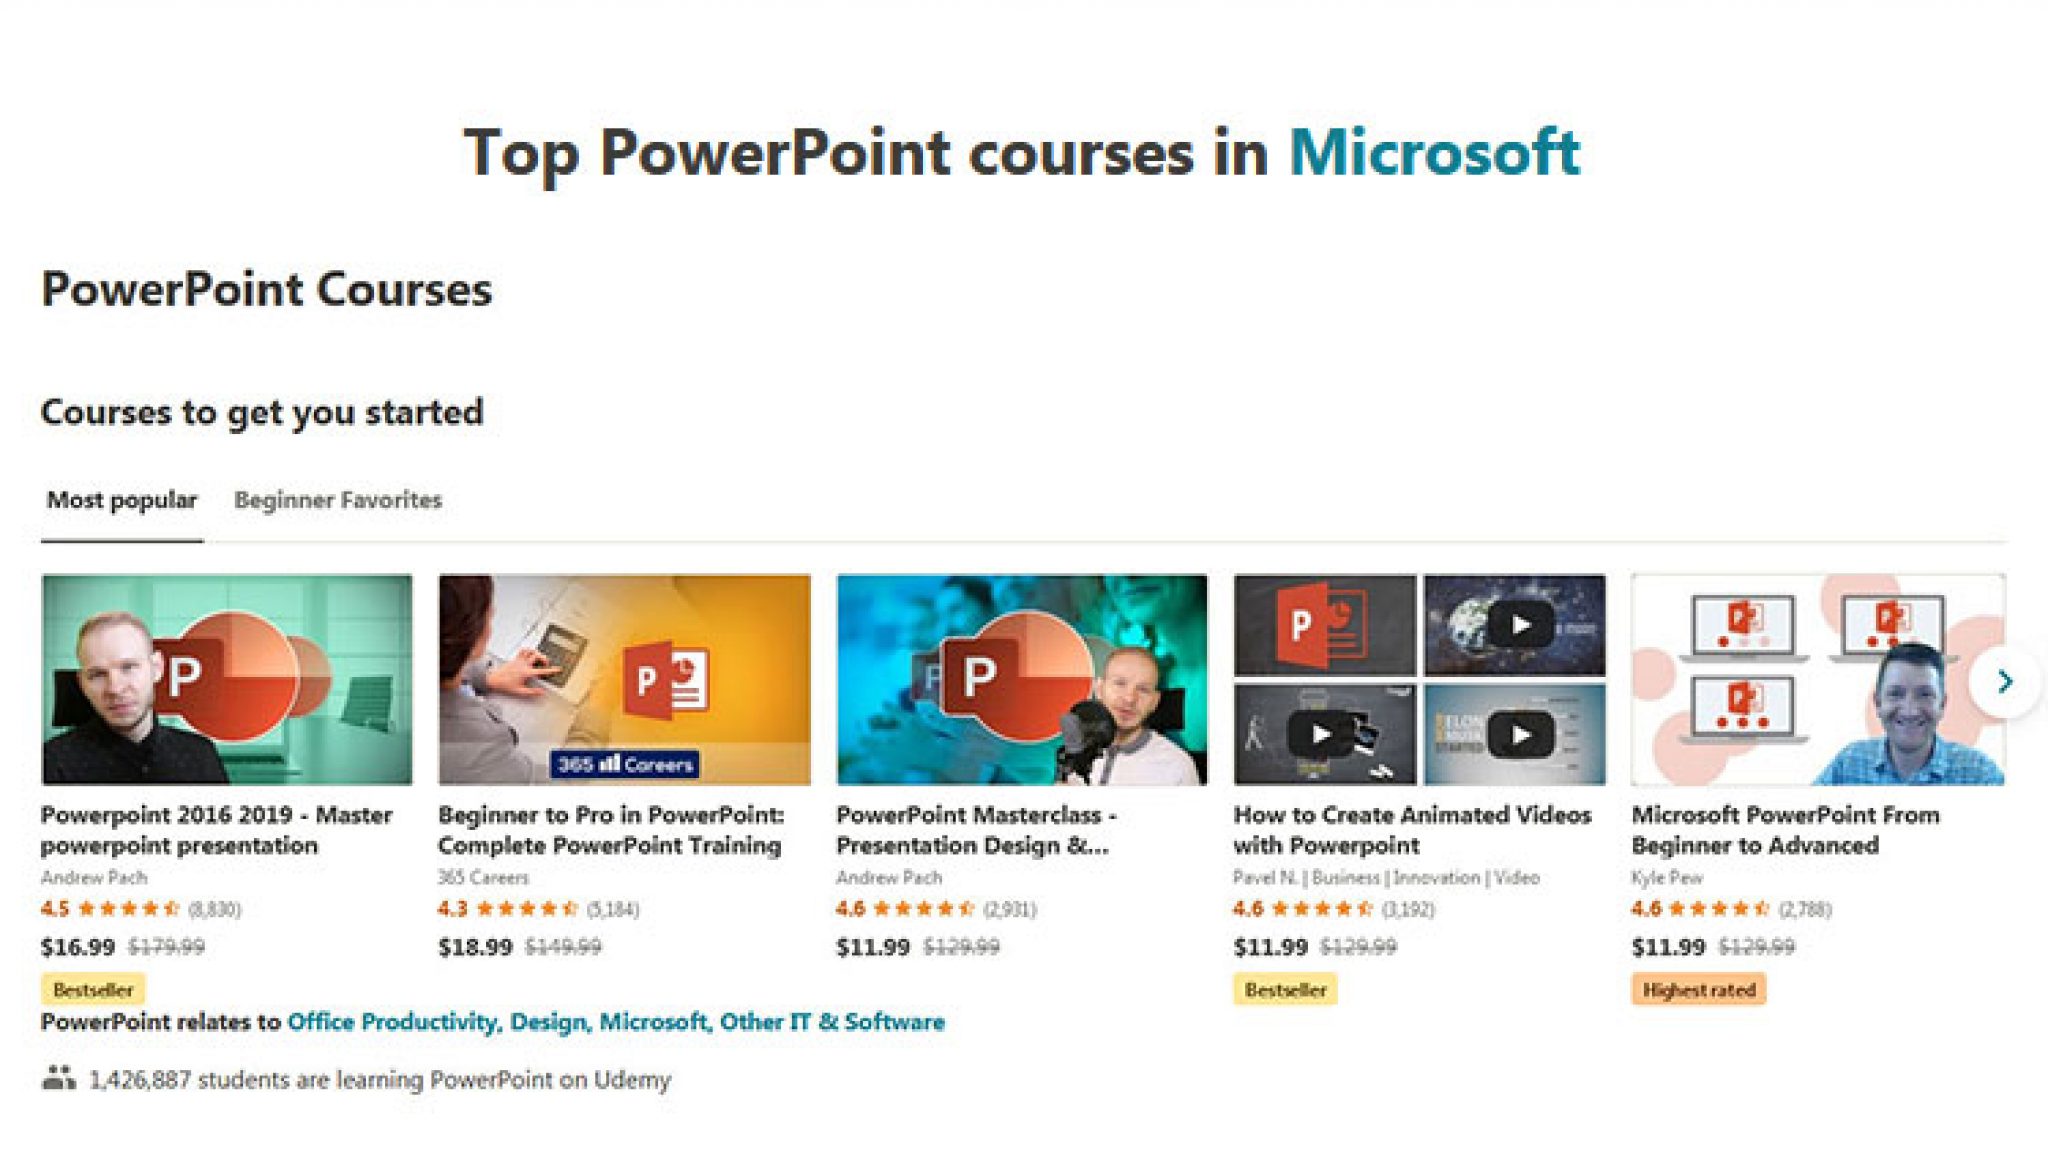Open Kyle Pew's PowerPoint course thumbnail

[1817, 679]
